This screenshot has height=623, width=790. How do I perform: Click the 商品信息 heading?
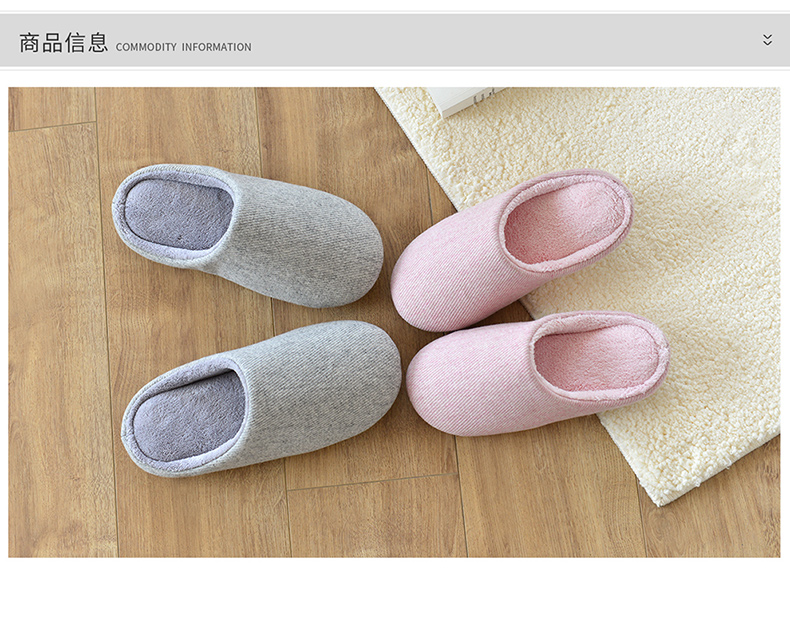63,43
